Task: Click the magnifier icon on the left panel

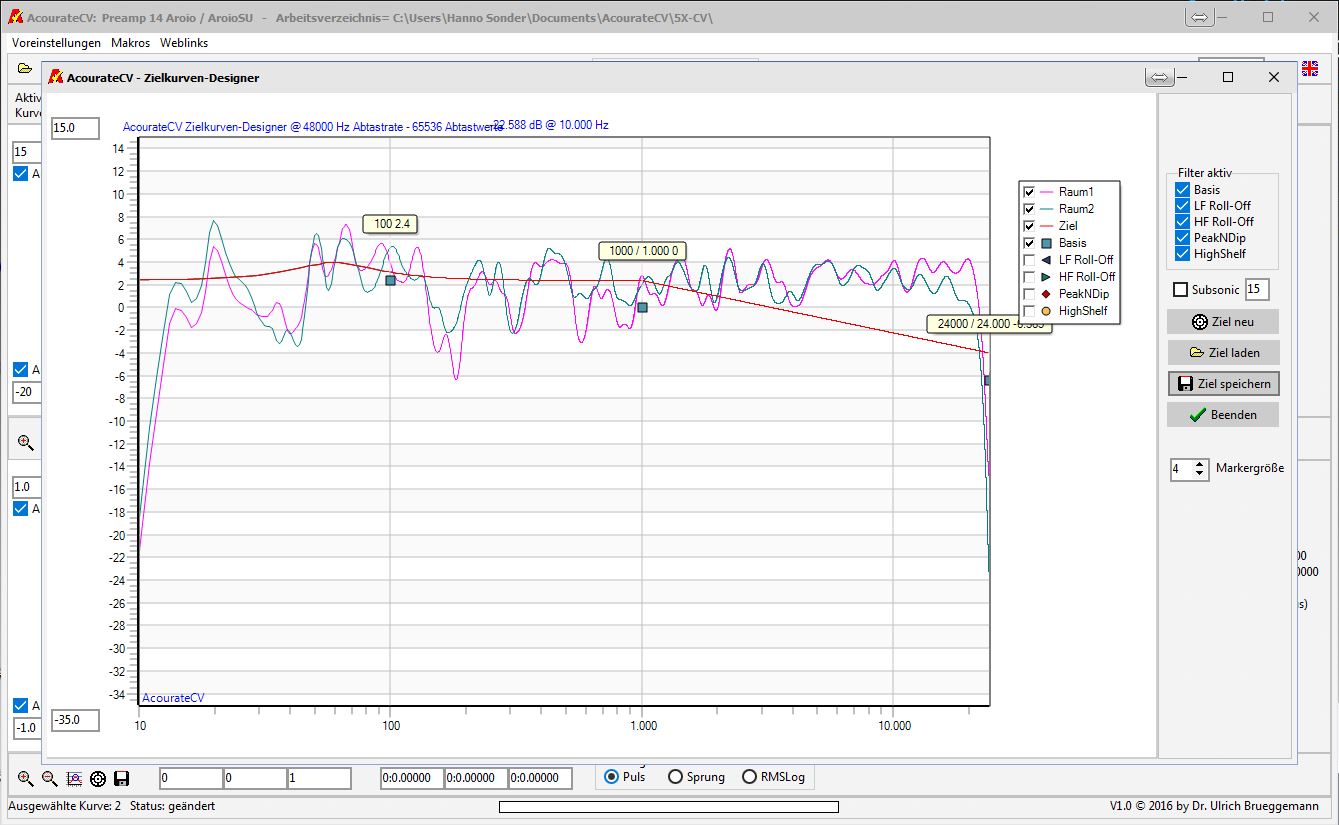Action: pos(26,442)
